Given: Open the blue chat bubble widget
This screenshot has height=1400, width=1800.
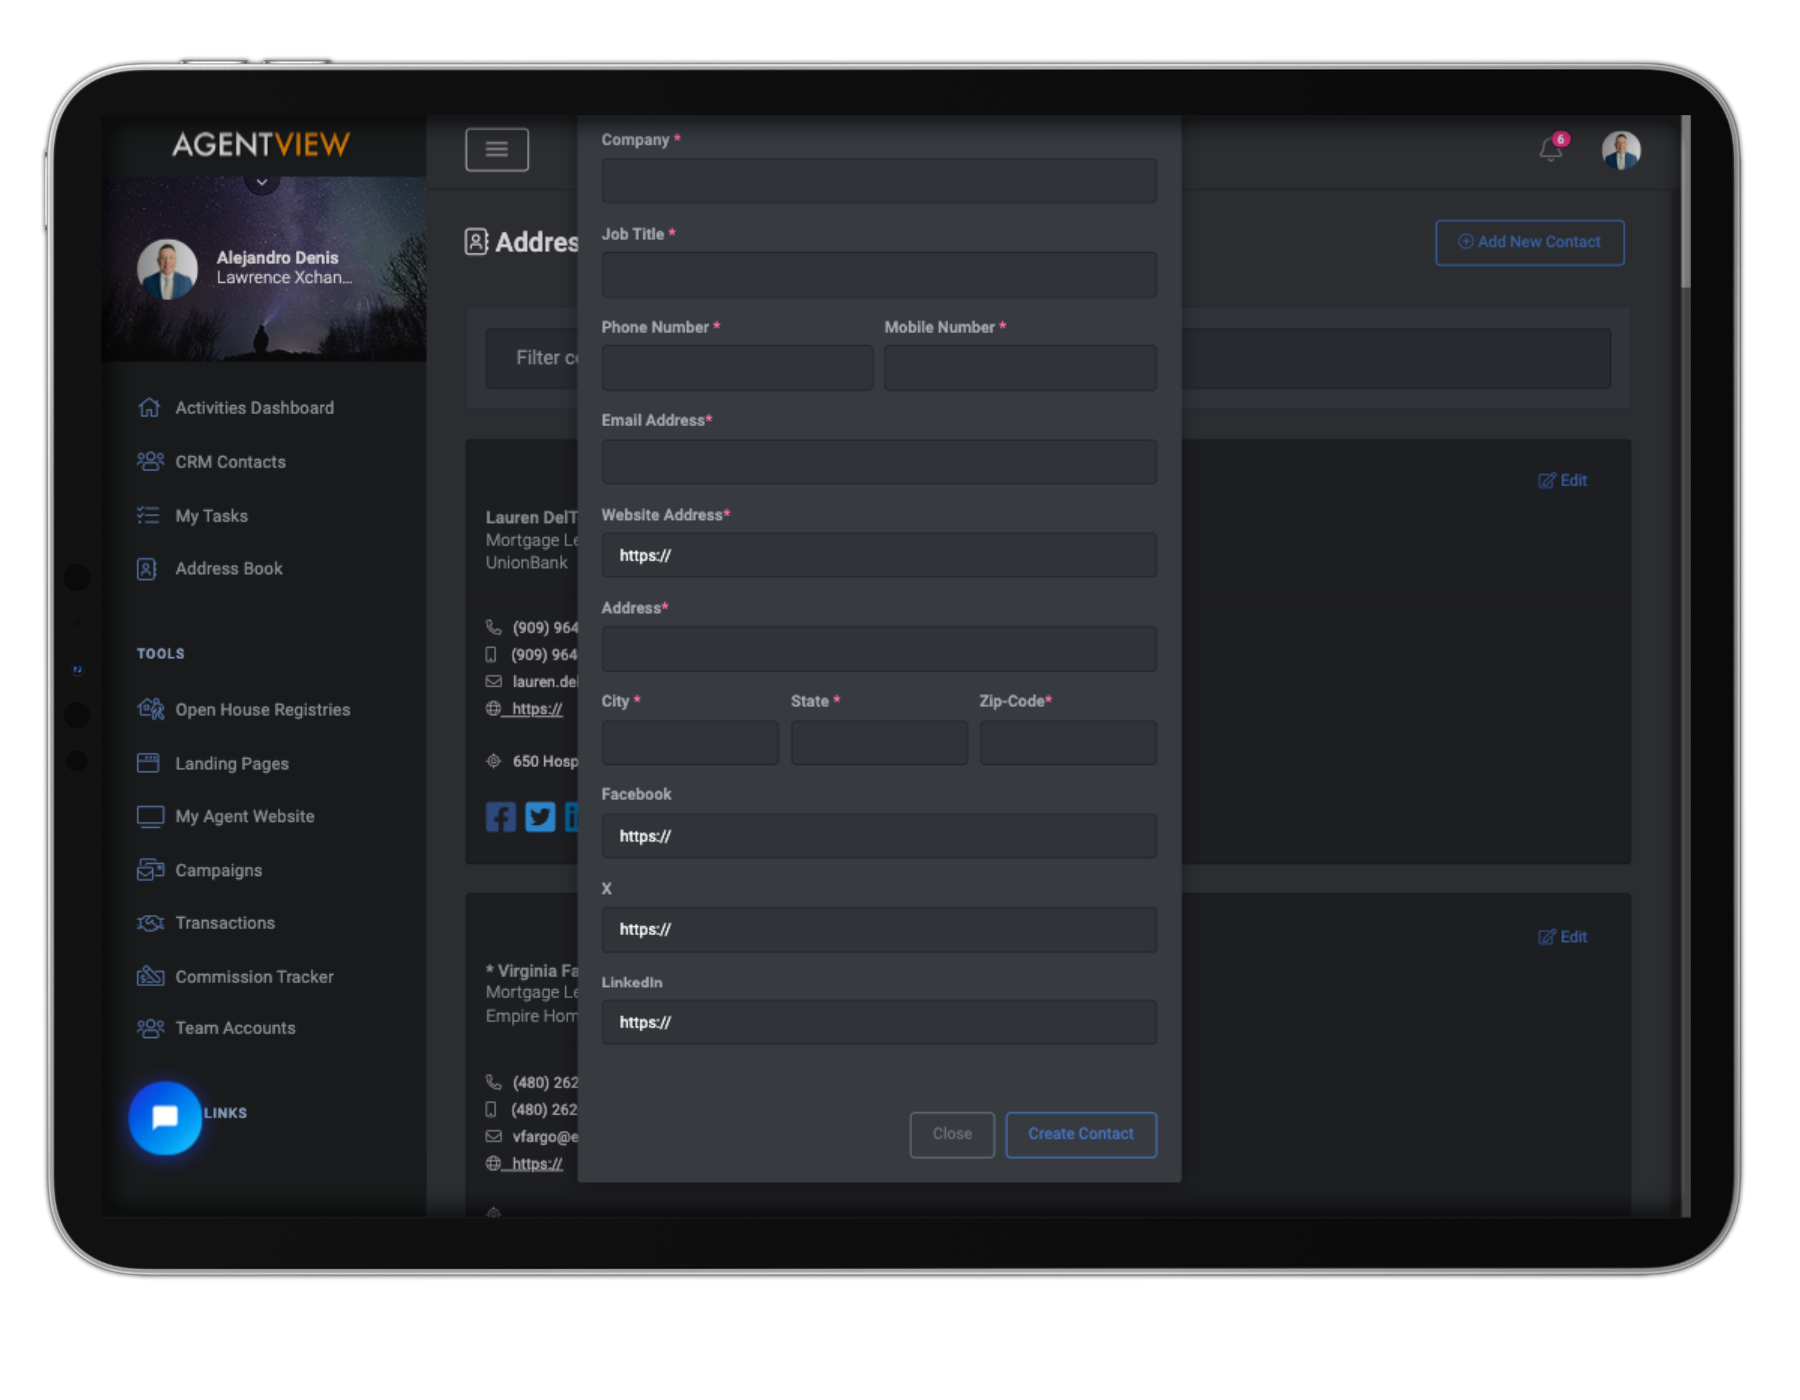Looking at the screenshot, I should click(165, 1118).
